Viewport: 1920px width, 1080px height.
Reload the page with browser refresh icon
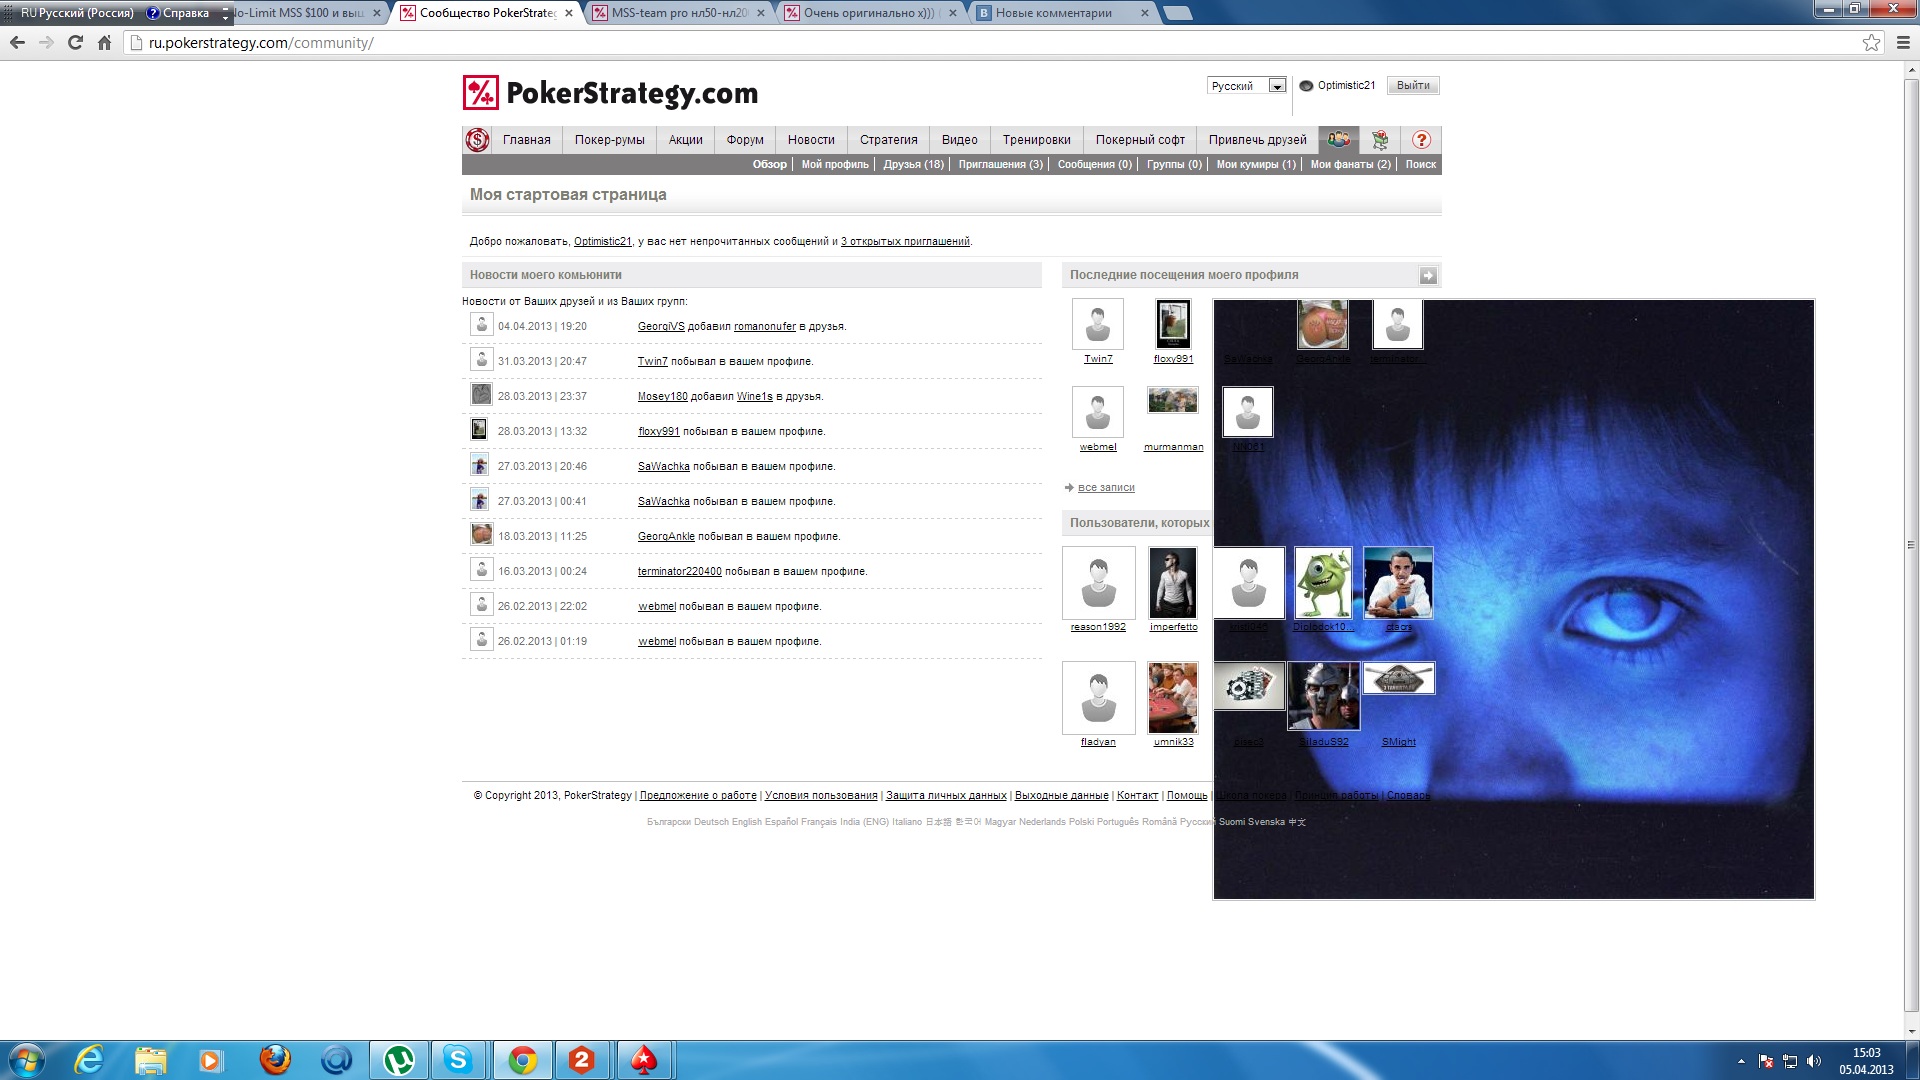click(75, 43)
